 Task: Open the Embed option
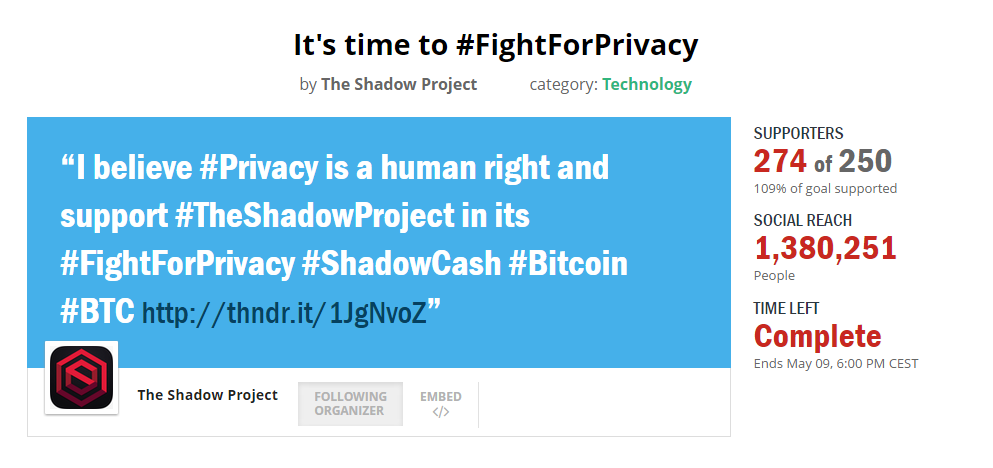pos(441,403)
